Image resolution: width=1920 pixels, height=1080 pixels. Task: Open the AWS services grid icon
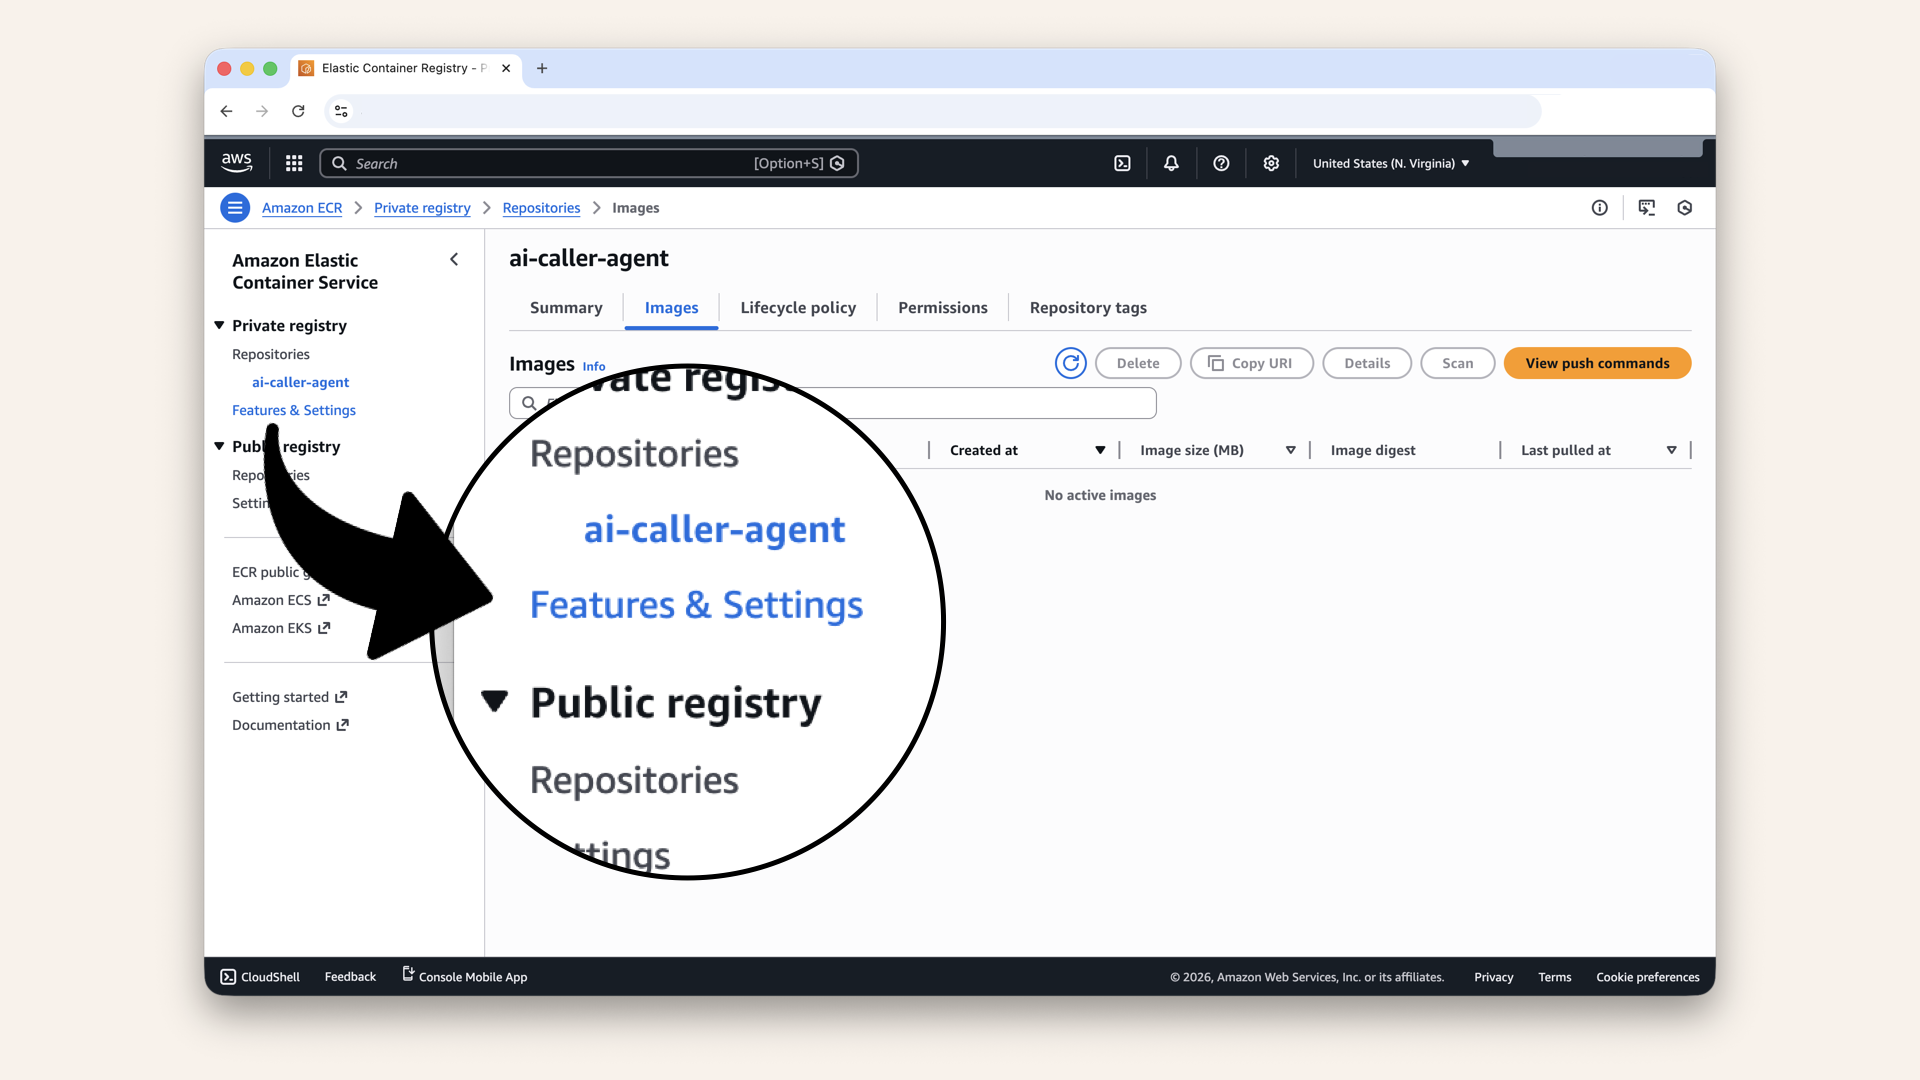[x=293, y=163]
